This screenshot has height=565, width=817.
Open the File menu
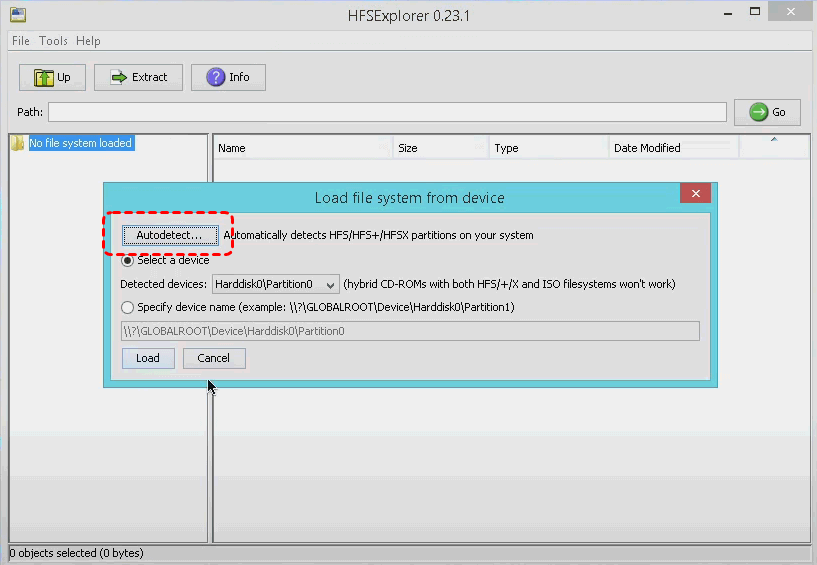pyautogui.click(x=20, y=41)
